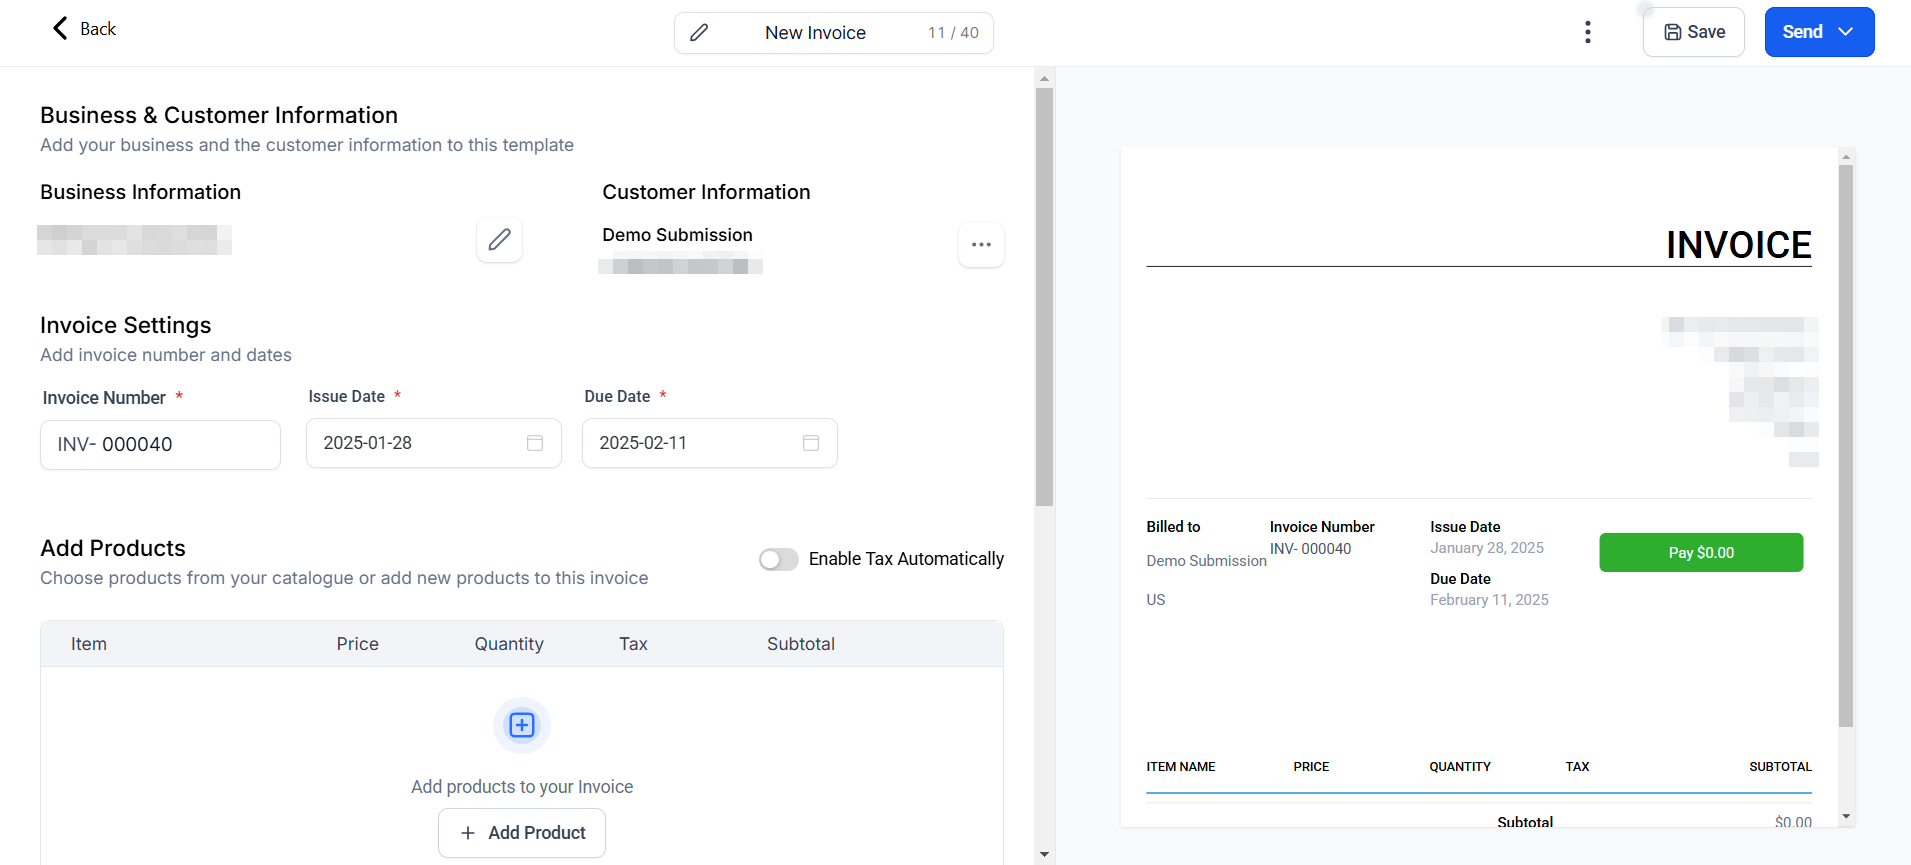Click the Back arrow icon

60,28
